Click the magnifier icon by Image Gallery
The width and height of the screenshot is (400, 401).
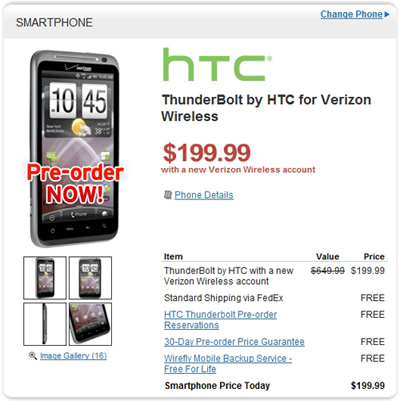point(33,356)
